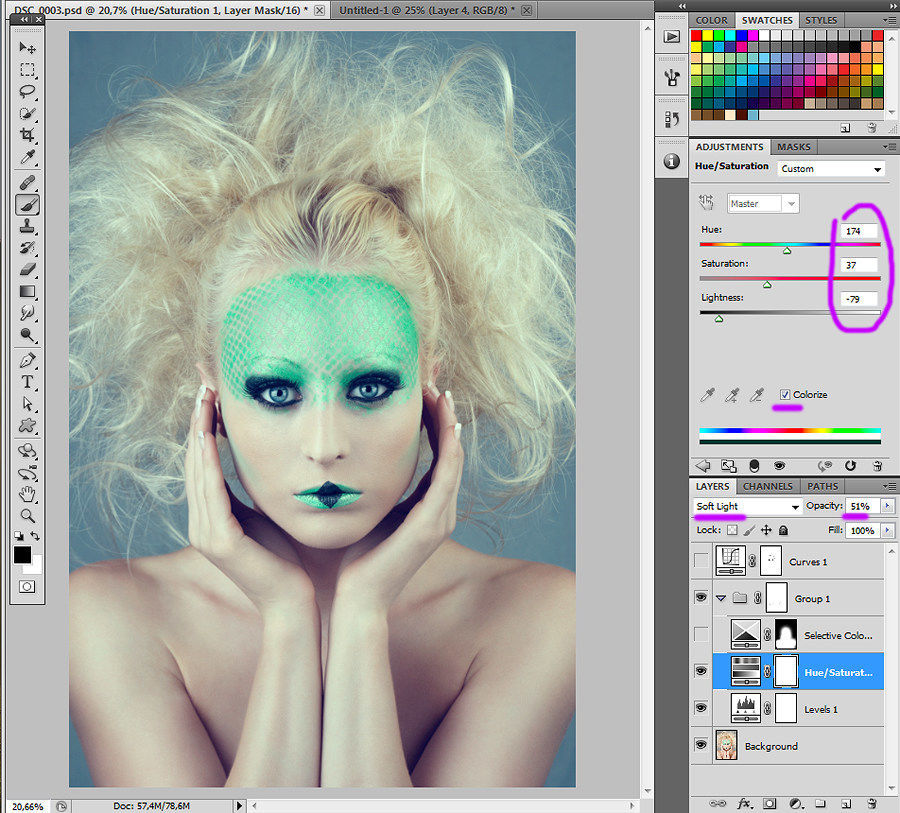Select the Path Selection tool
Screen dimensions: 900x813
tap(27, 404)
